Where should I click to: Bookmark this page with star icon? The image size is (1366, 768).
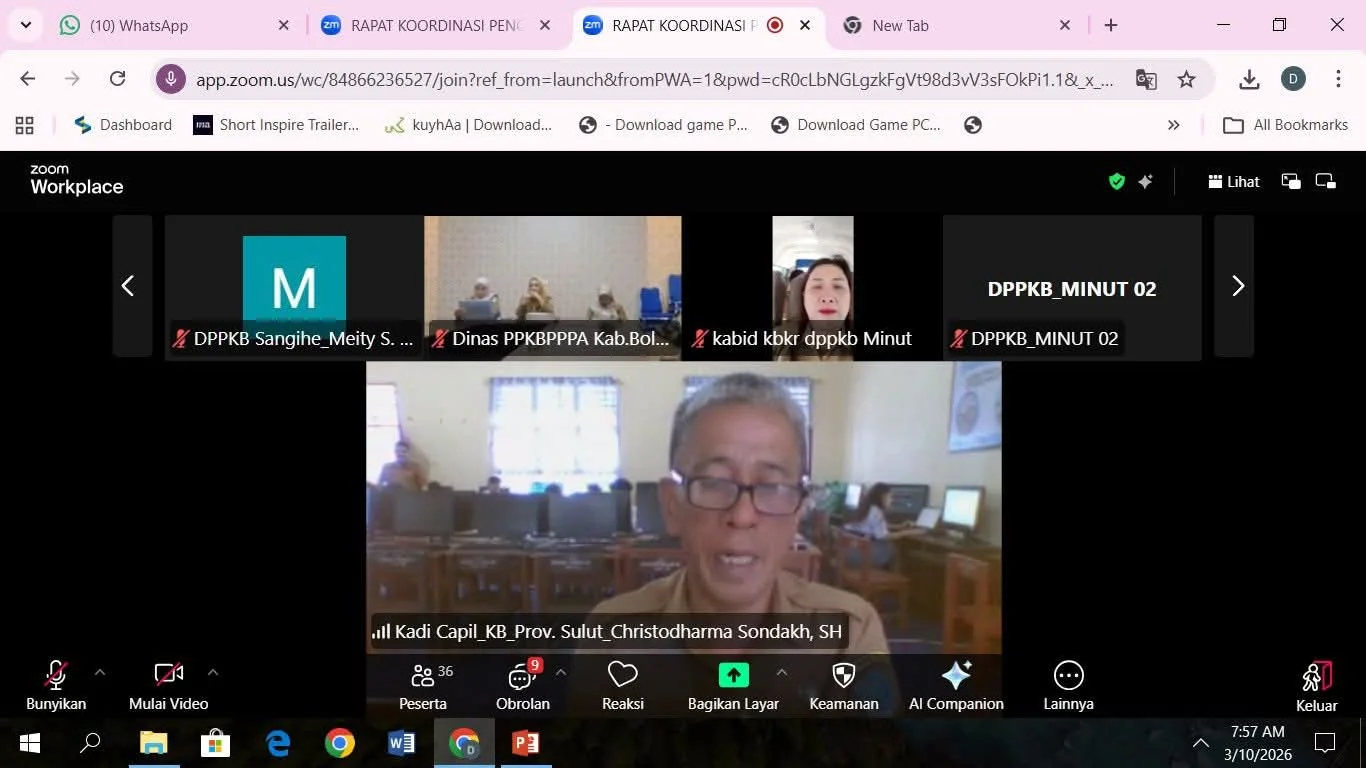pos(1186,80)
